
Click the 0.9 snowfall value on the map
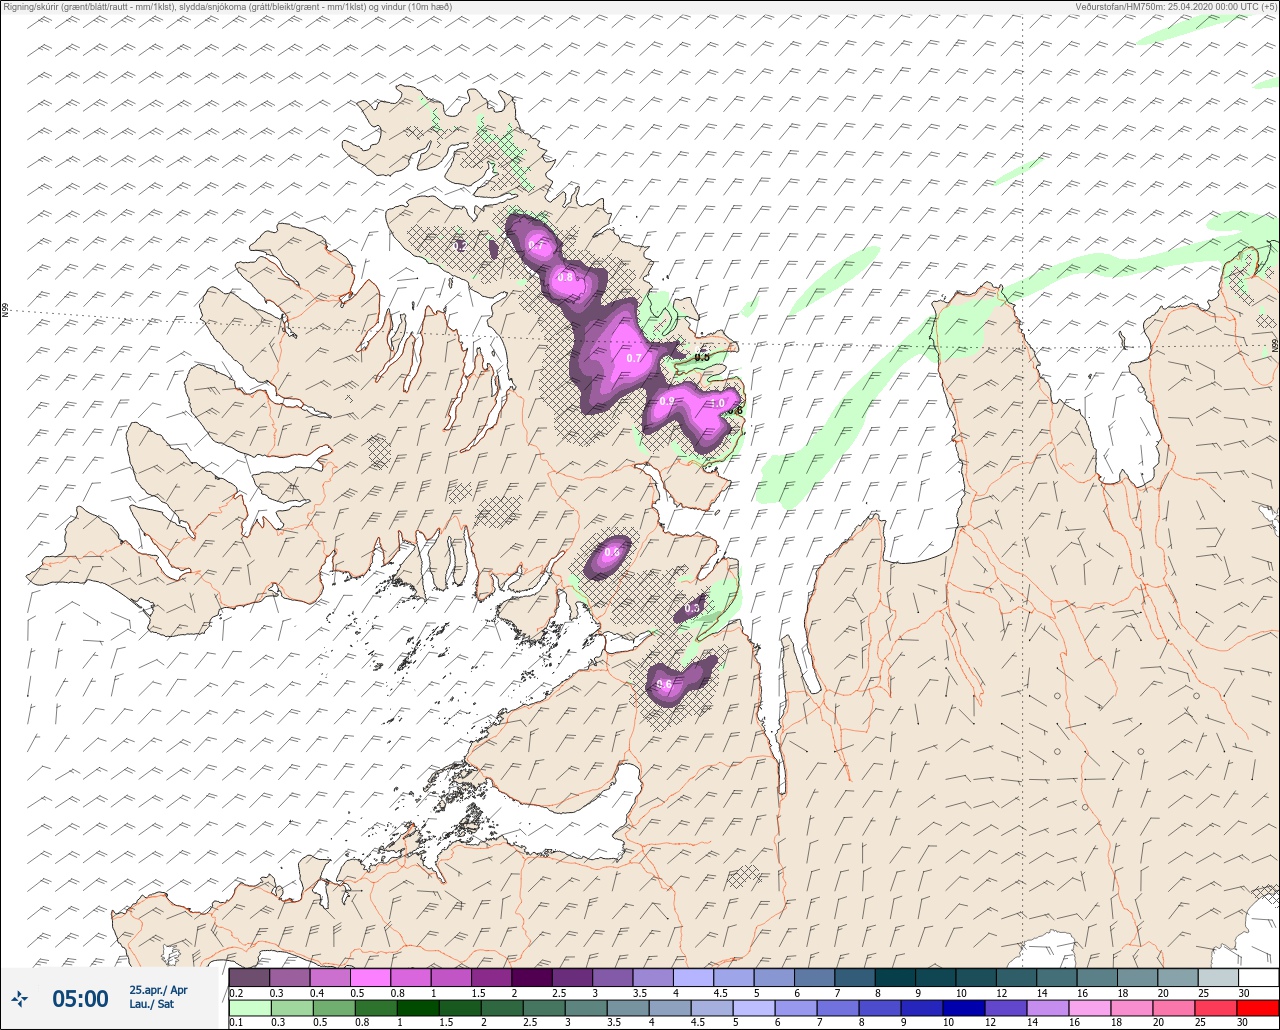coord(667,401)
